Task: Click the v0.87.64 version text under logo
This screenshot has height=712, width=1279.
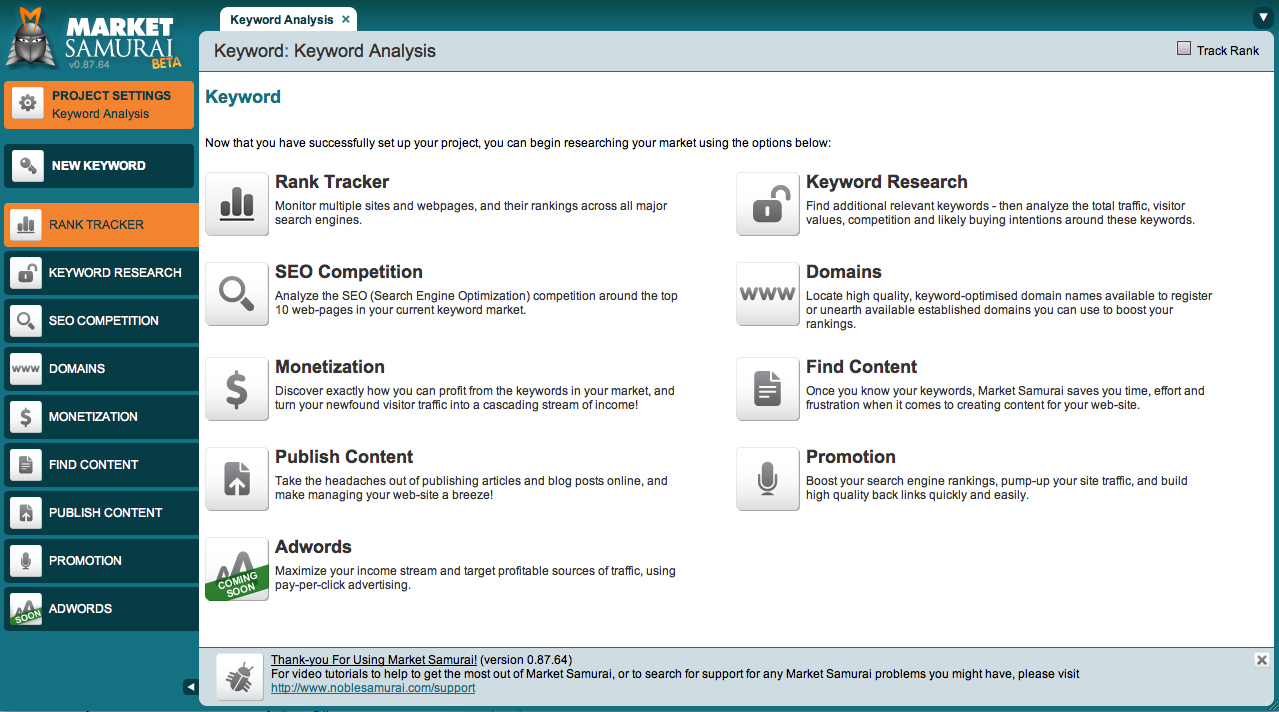Action: point(90,65)
